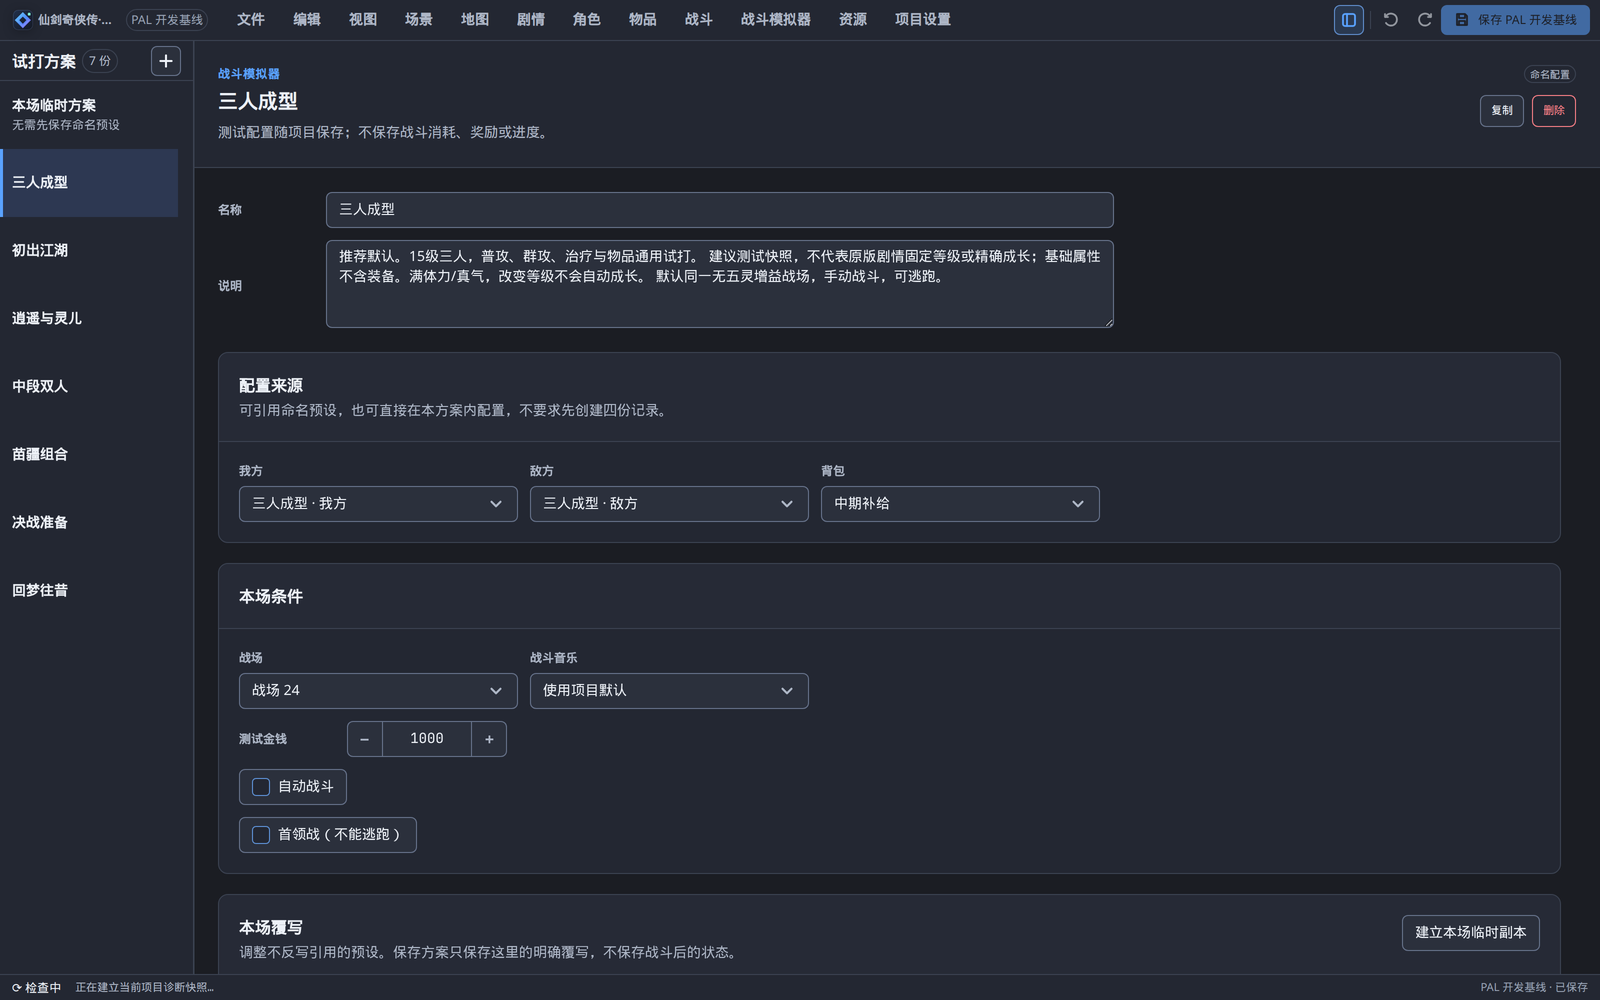
Task: Decrease 测试金钱 with minus button
Action: tap(364, 739)
